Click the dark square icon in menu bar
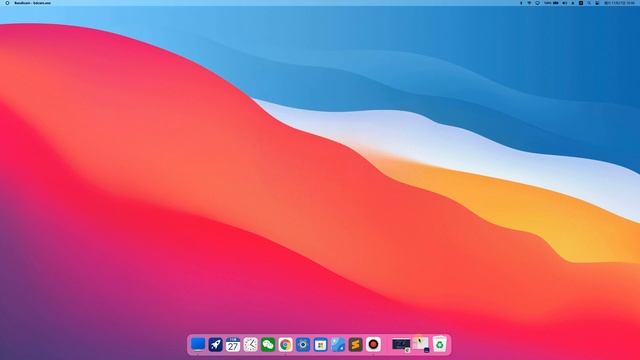This screenshot has width=640, height=360. coord(581,3)
